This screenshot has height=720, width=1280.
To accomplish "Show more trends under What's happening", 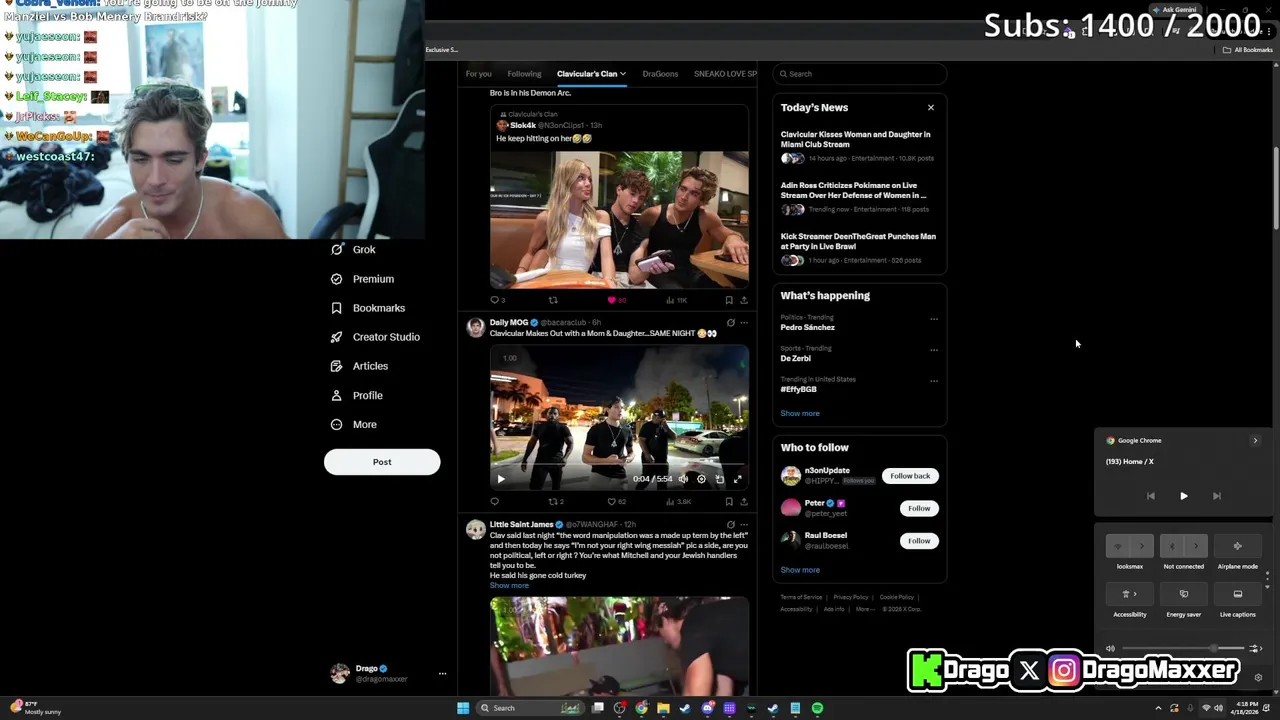I will coord(800,413).
